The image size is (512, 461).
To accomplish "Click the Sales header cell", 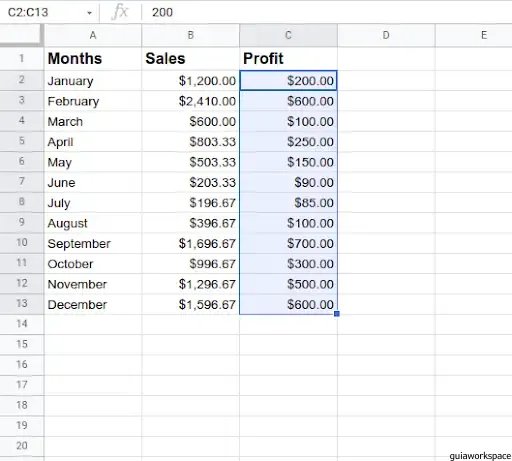I will coord(190,59).
